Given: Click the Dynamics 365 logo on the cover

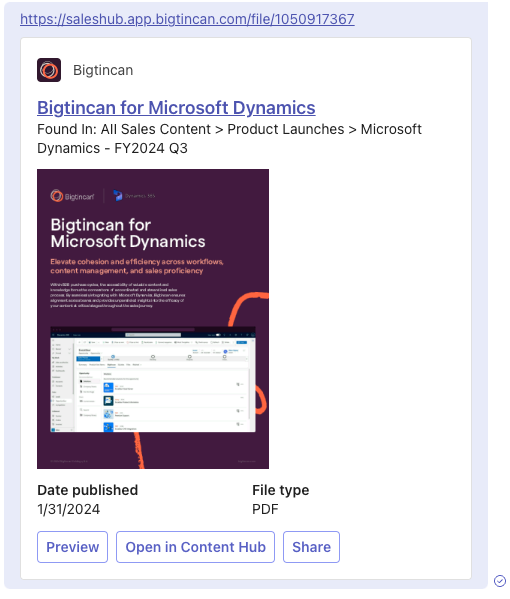Looking at the screenshot, I should [x=134, y=196].
